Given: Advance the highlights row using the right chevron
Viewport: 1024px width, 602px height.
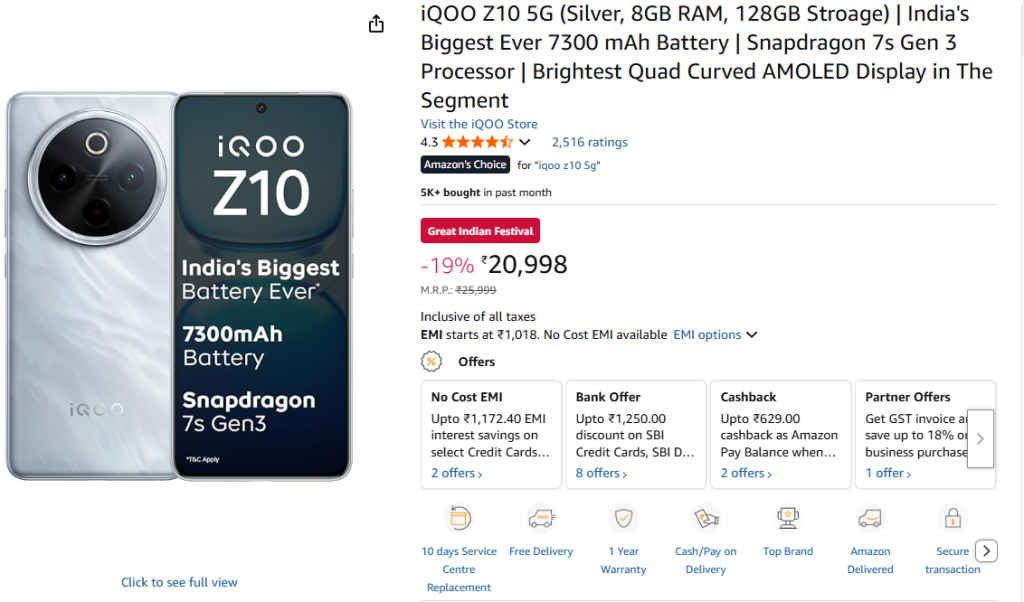Looking at the screenshot, I should 986,550.
